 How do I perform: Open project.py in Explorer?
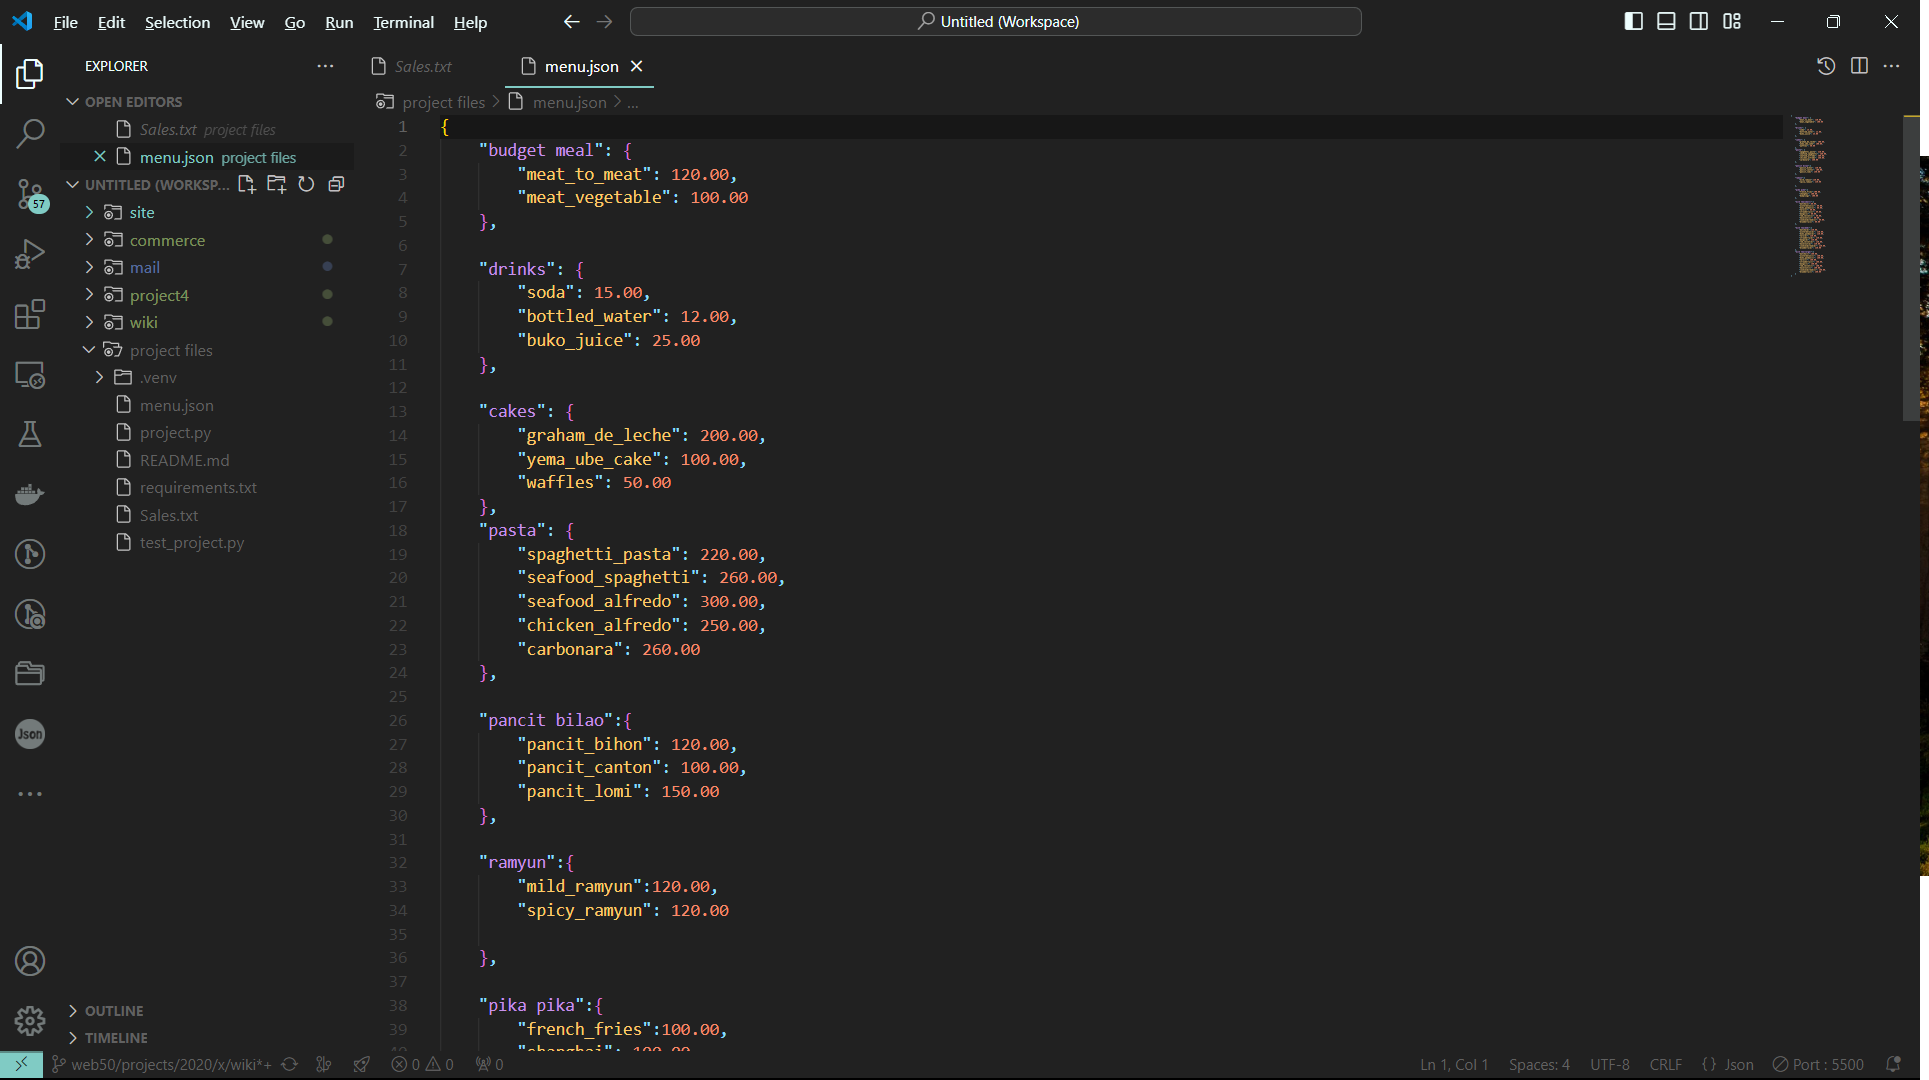175,433
